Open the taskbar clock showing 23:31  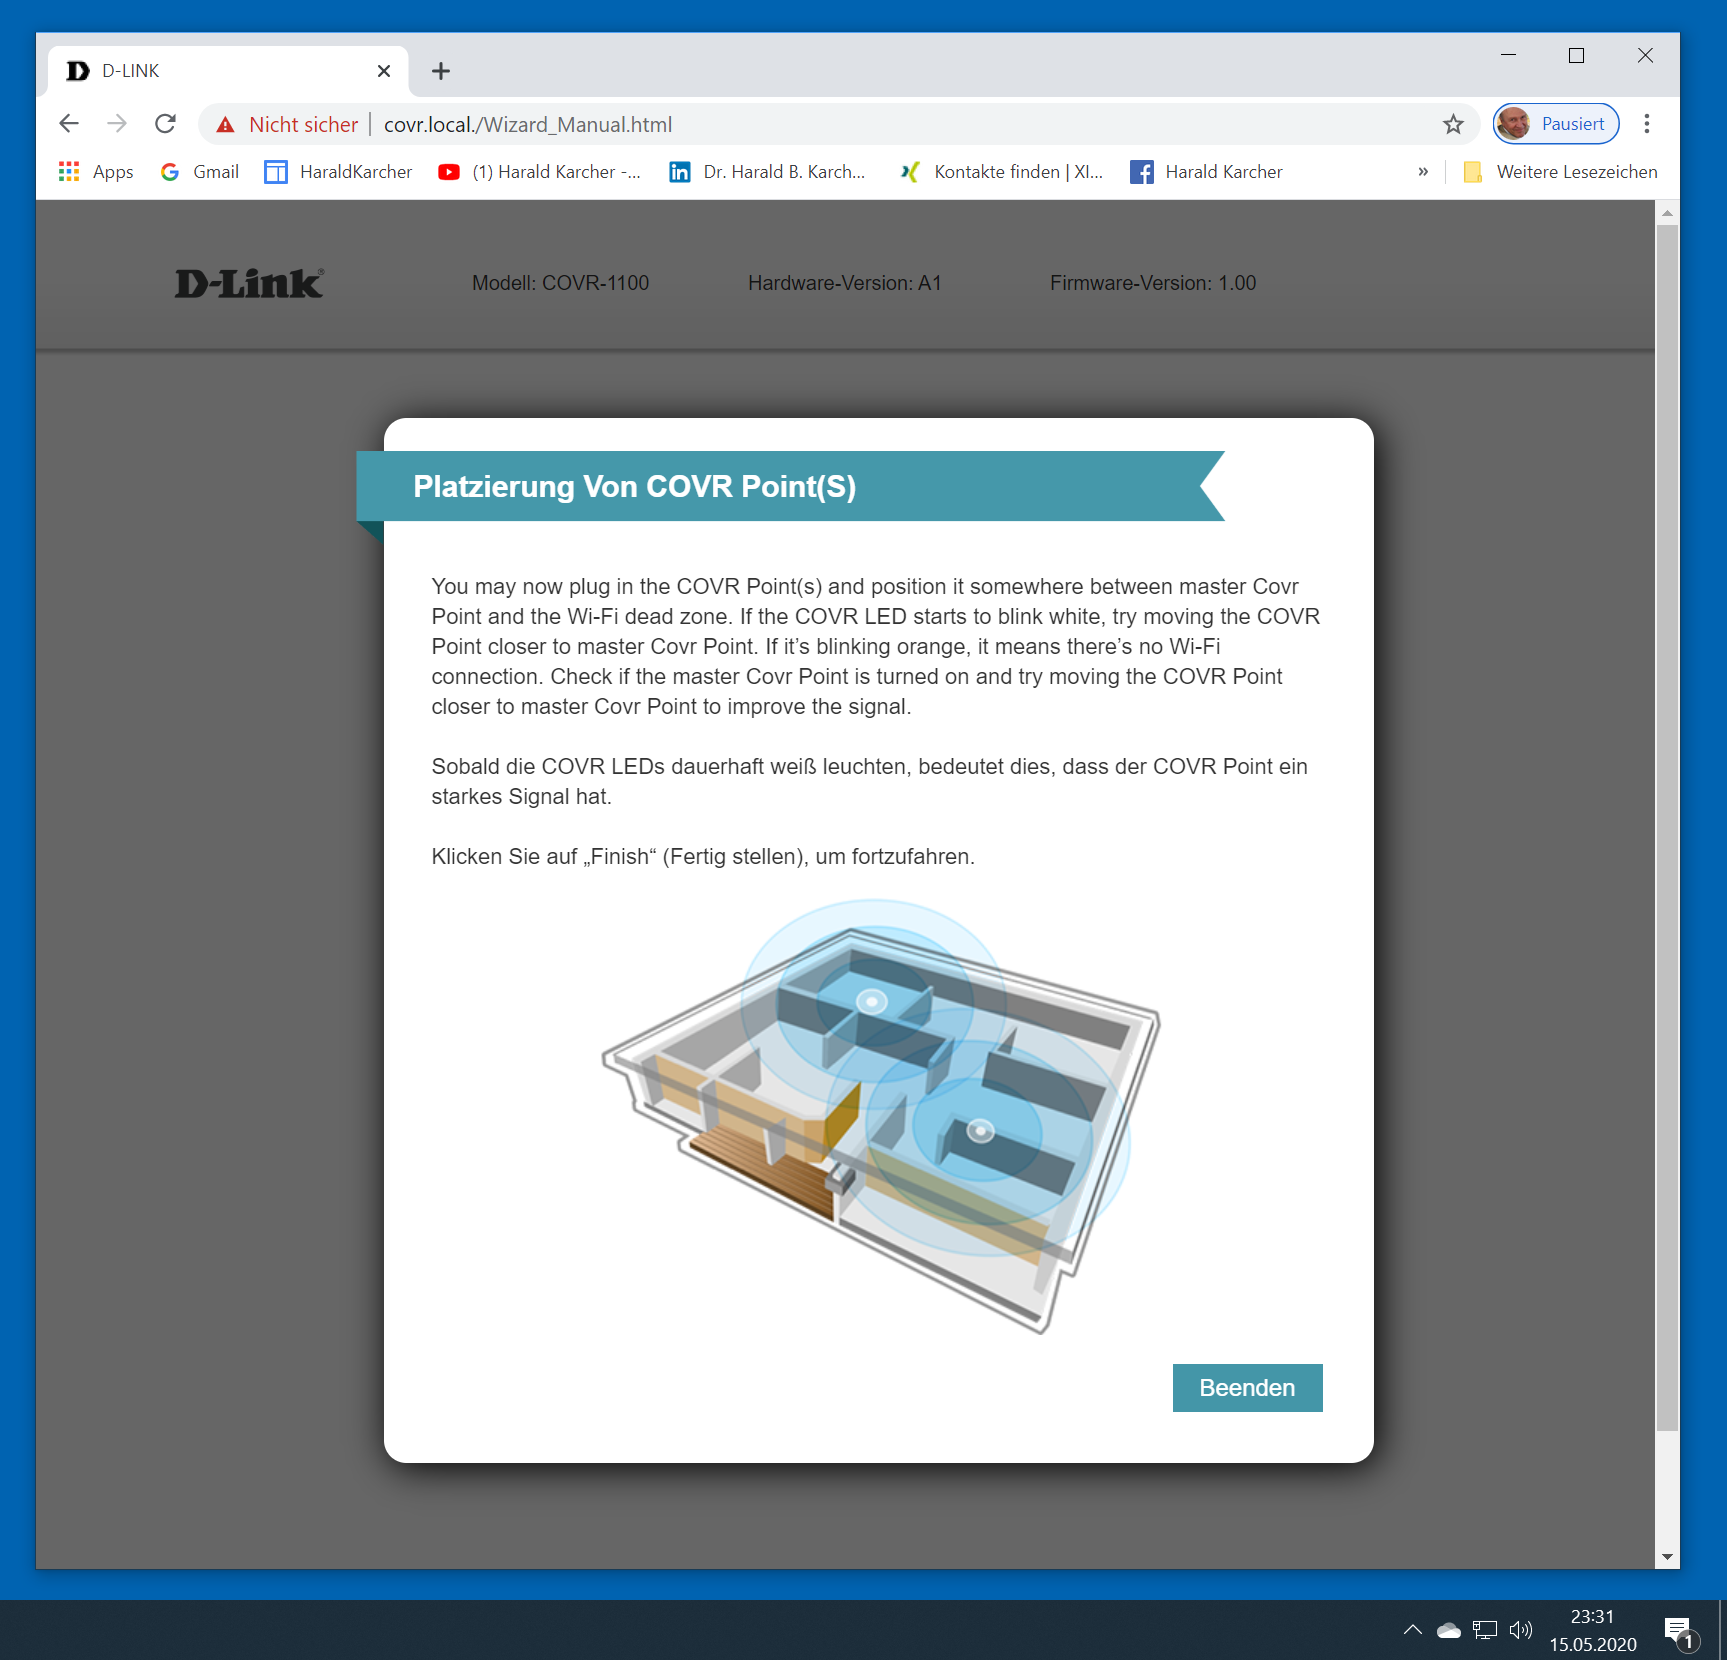tap(1593, 1630)
